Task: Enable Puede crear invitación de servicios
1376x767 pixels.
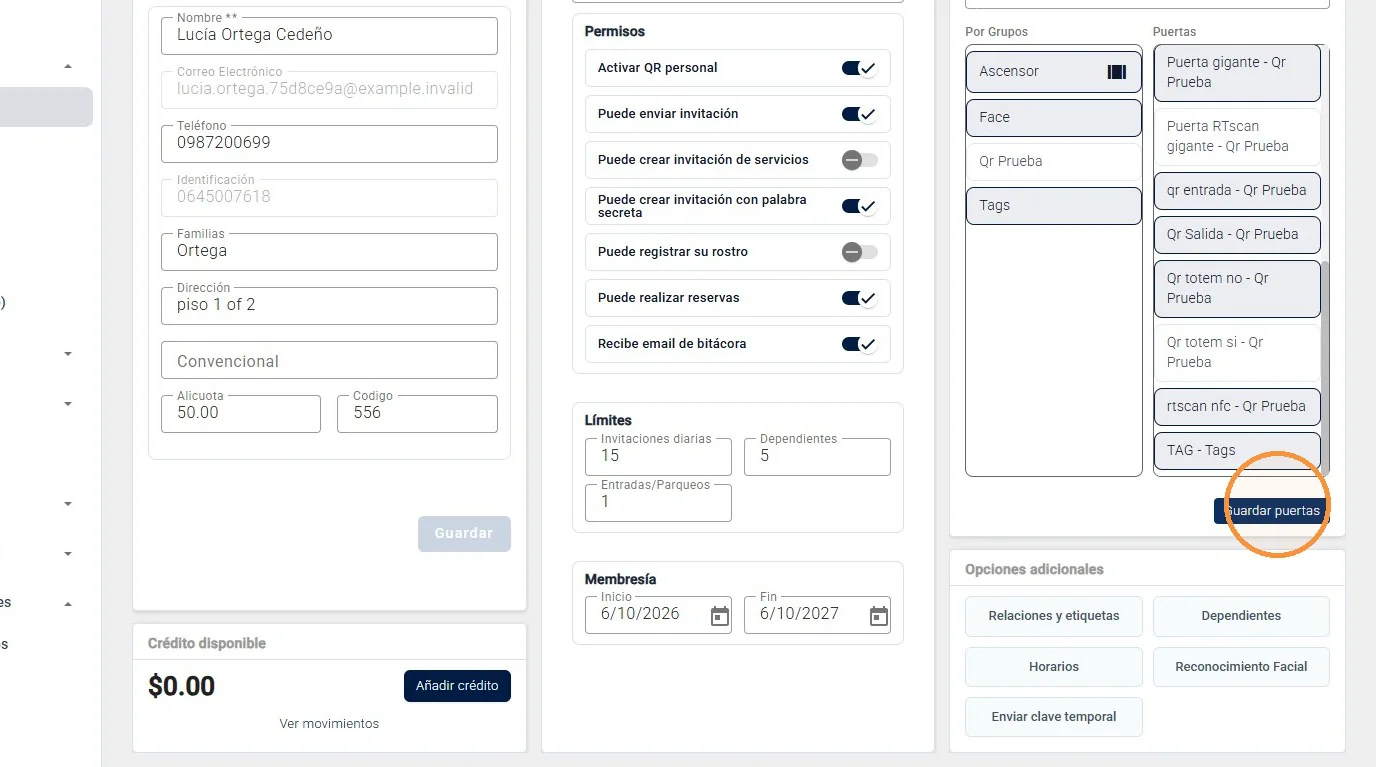Action: (859, 160)
